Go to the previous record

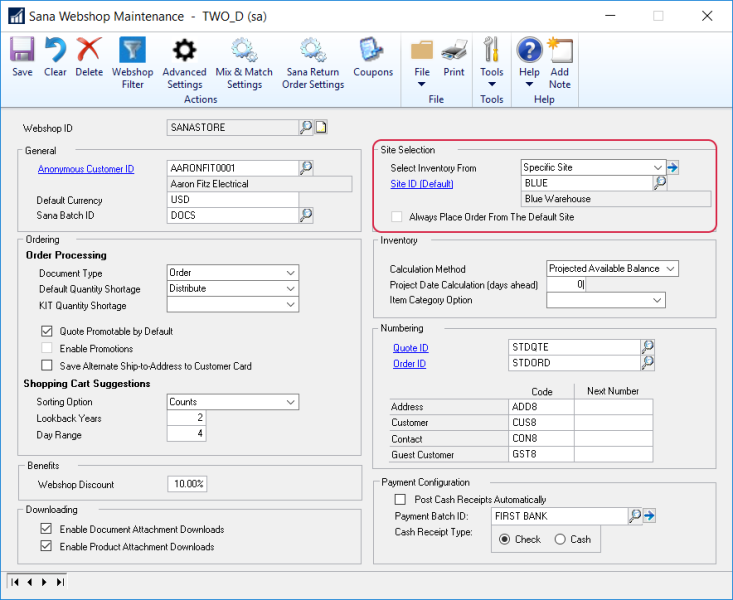click(x=30, y=582)
